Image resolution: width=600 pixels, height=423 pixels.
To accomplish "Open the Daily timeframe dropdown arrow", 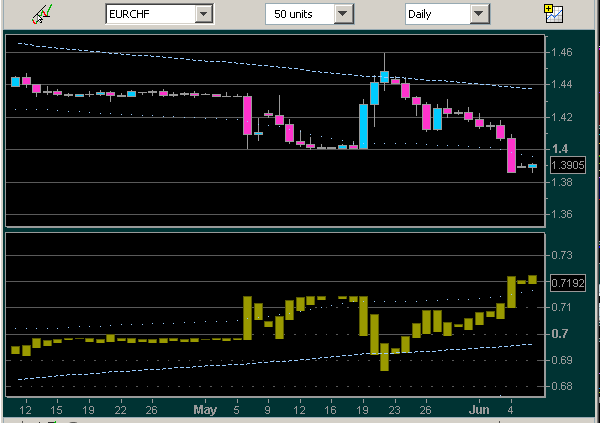I will [x=480, y=14].
